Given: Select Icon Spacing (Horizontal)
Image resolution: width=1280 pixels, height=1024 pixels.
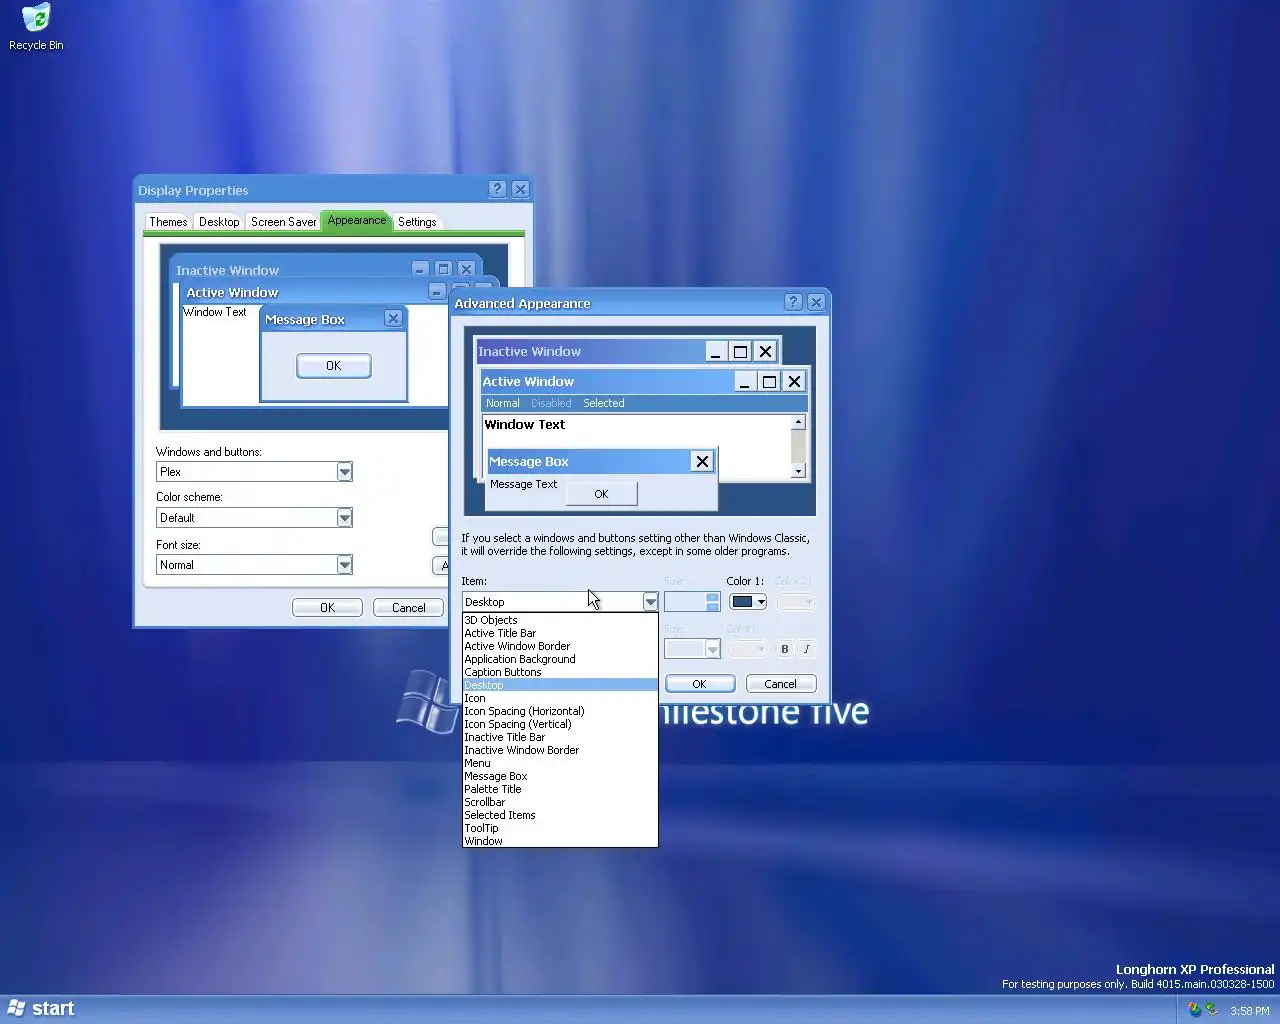Looking at the screenshot, I should [x=560, y=711].
